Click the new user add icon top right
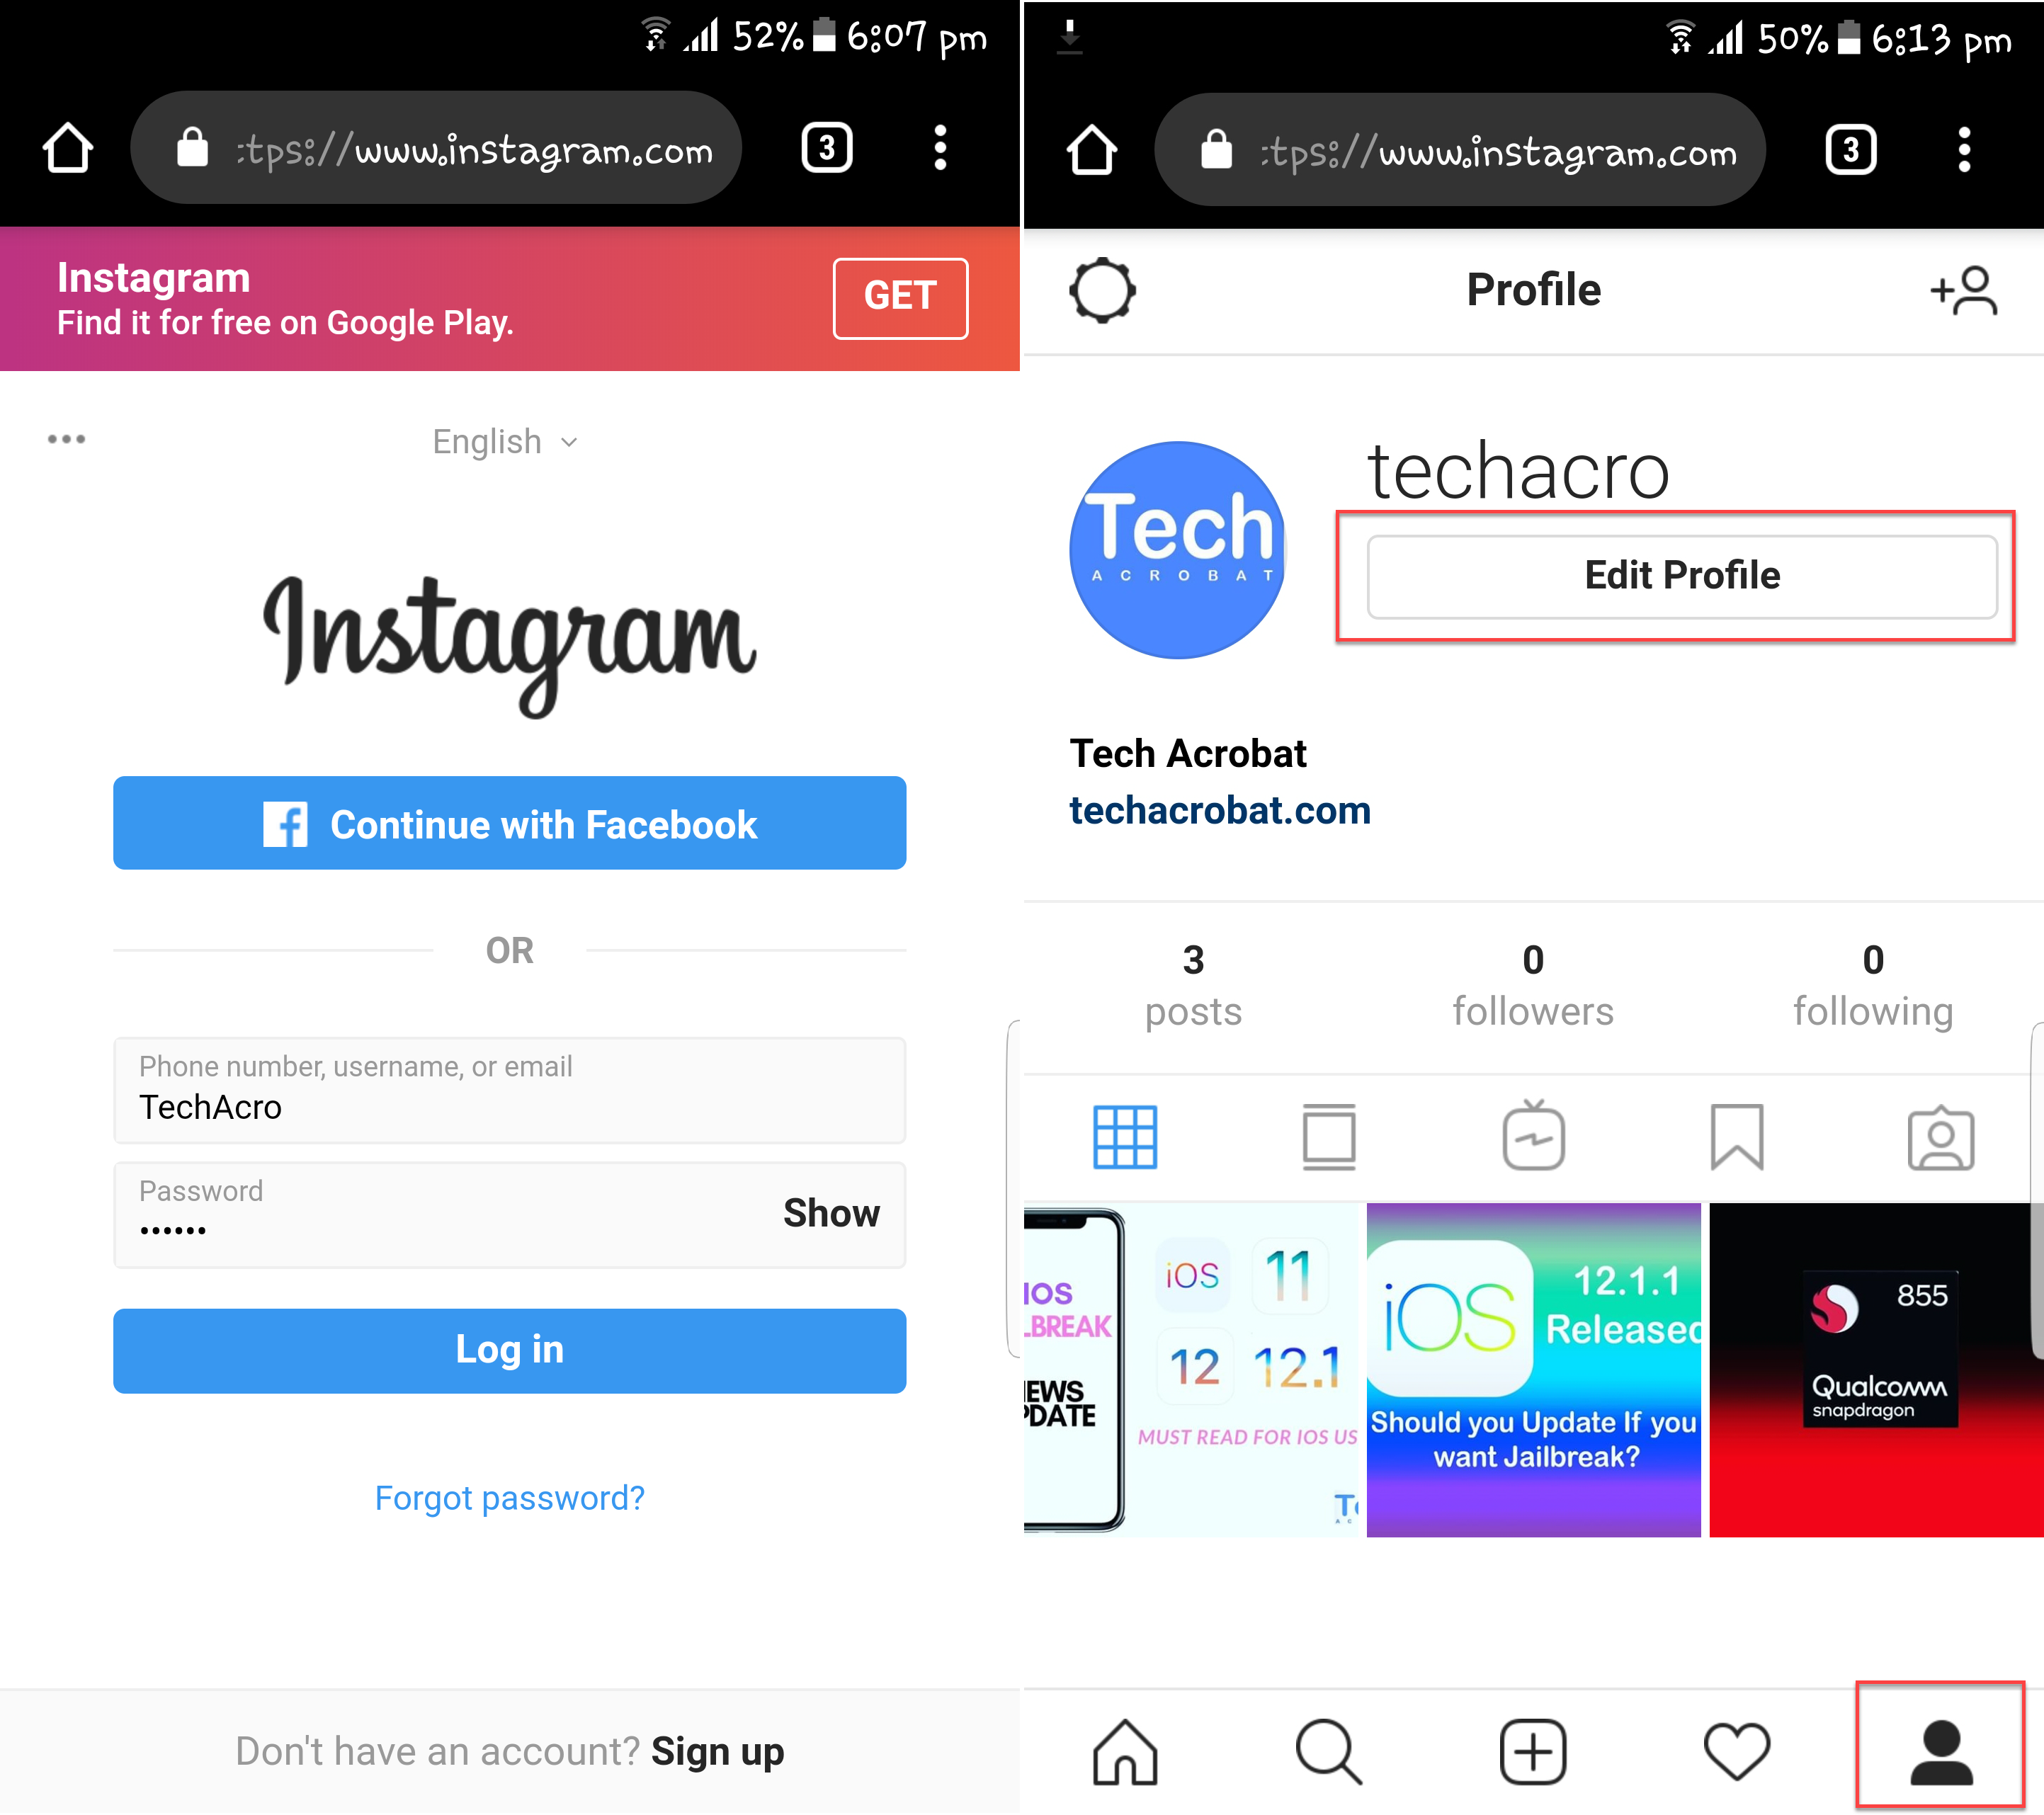Image resolution: width=2044 pixels, height=1815 pixels. click(1965, 292)
